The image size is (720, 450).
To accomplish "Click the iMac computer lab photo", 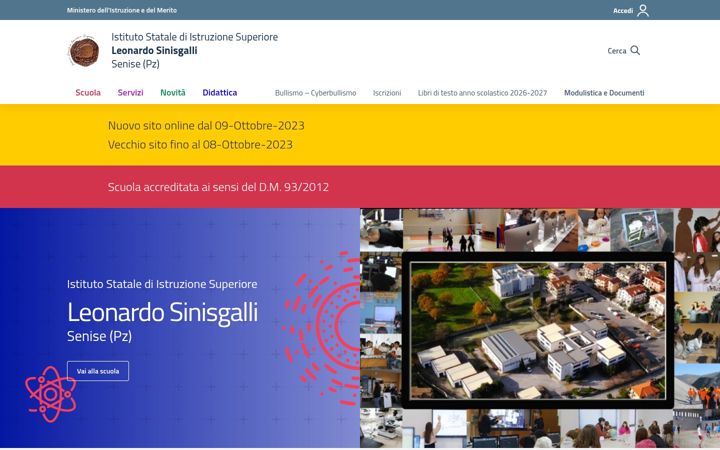I will click(x=541, y=230).
